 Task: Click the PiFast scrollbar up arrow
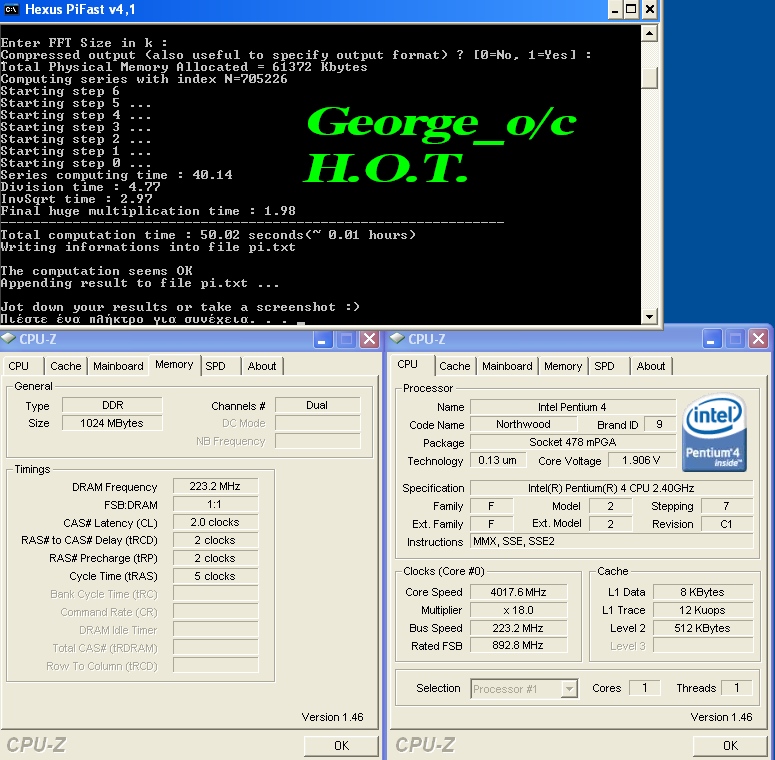point(649,34)
